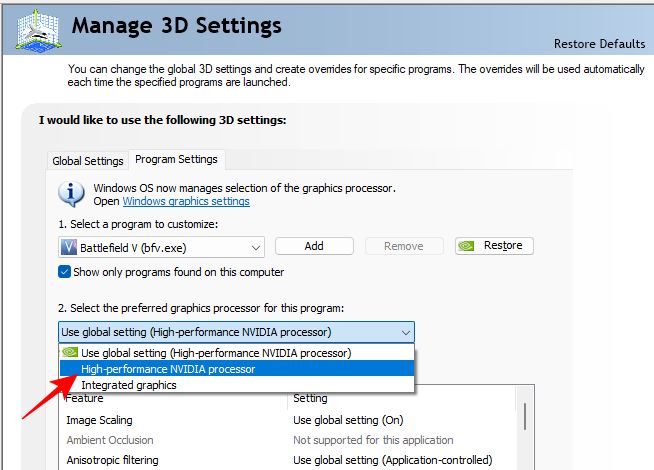Select the Anisotropic filtering feature row
The image size is (654, 470).
click(112, 460)
